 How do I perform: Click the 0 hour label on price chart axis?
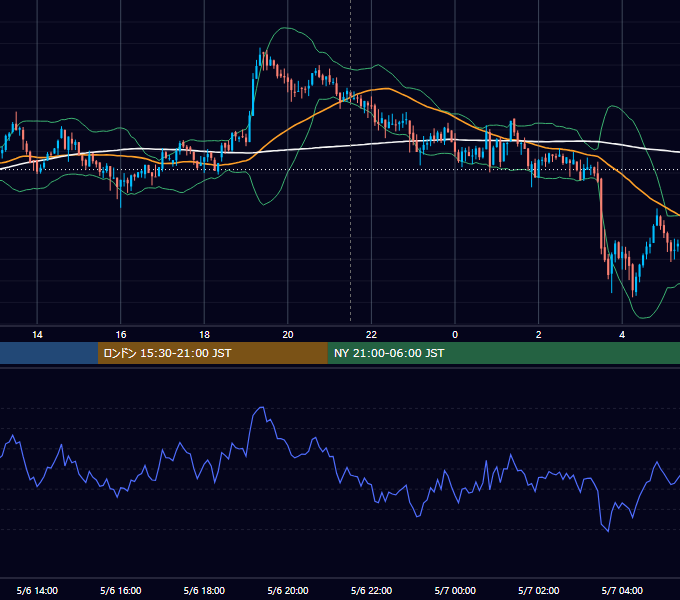(455, 335)
